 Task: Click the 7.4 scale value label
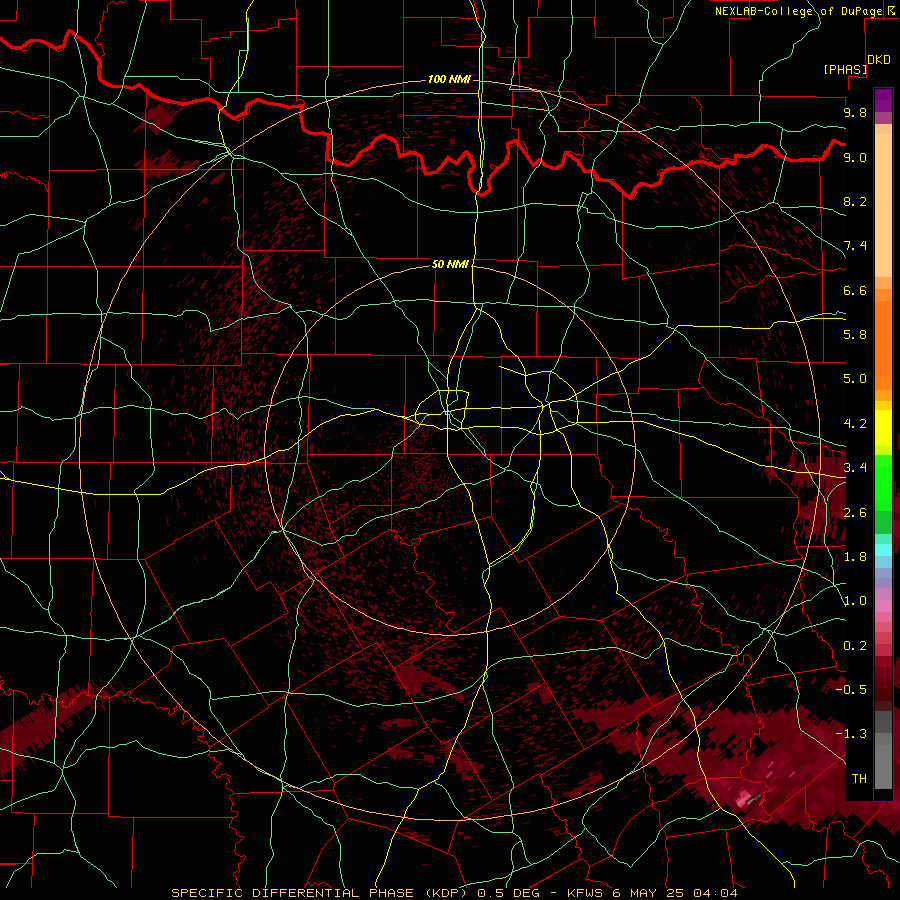coord(855,246)
